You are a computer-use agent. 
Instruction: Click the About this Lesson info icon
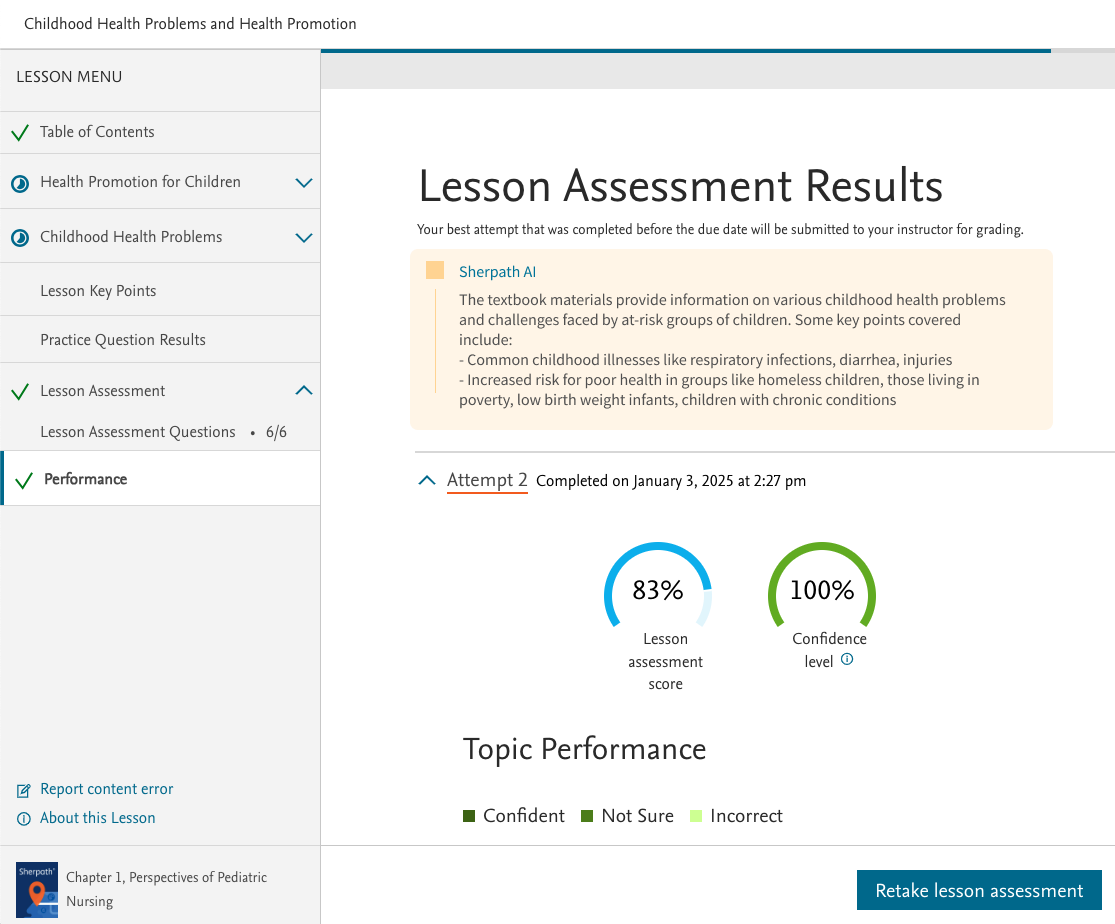(23, 819)
